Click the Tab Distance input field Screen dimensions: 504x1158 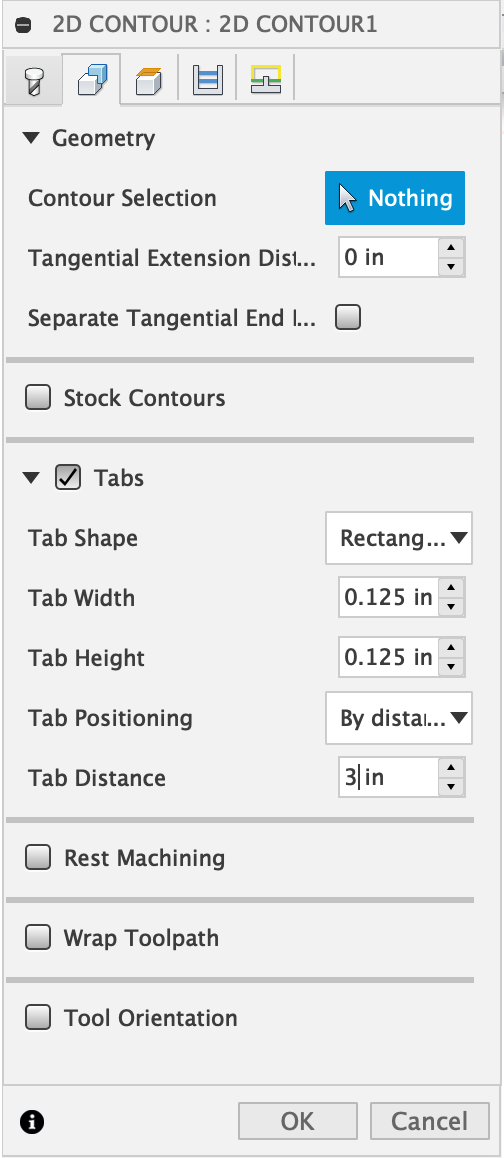(388, 778)
